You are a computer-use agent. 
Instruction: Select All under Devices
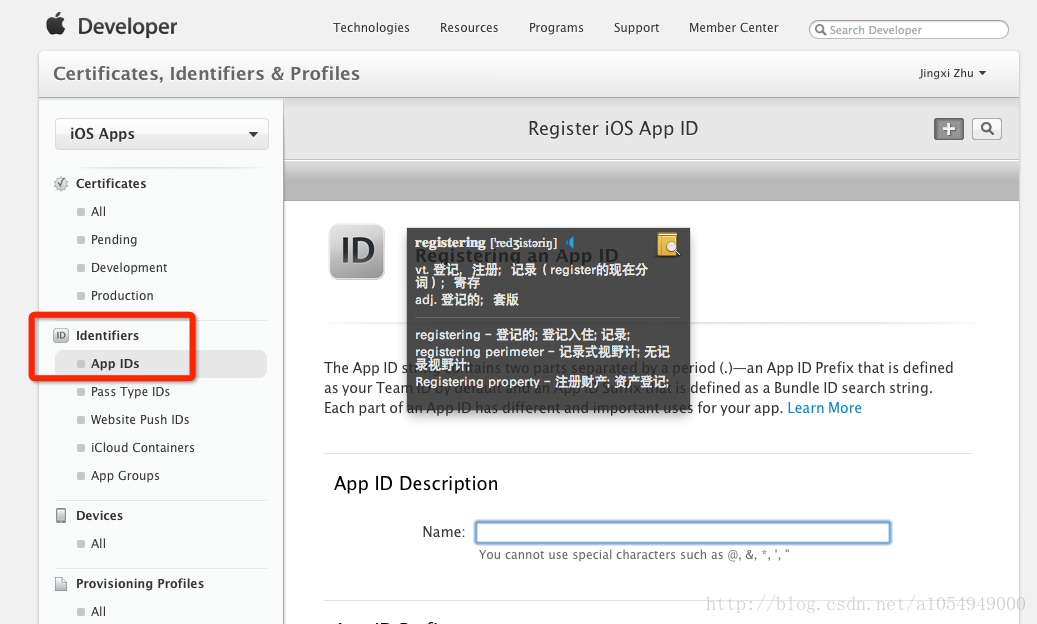(98, 544)
